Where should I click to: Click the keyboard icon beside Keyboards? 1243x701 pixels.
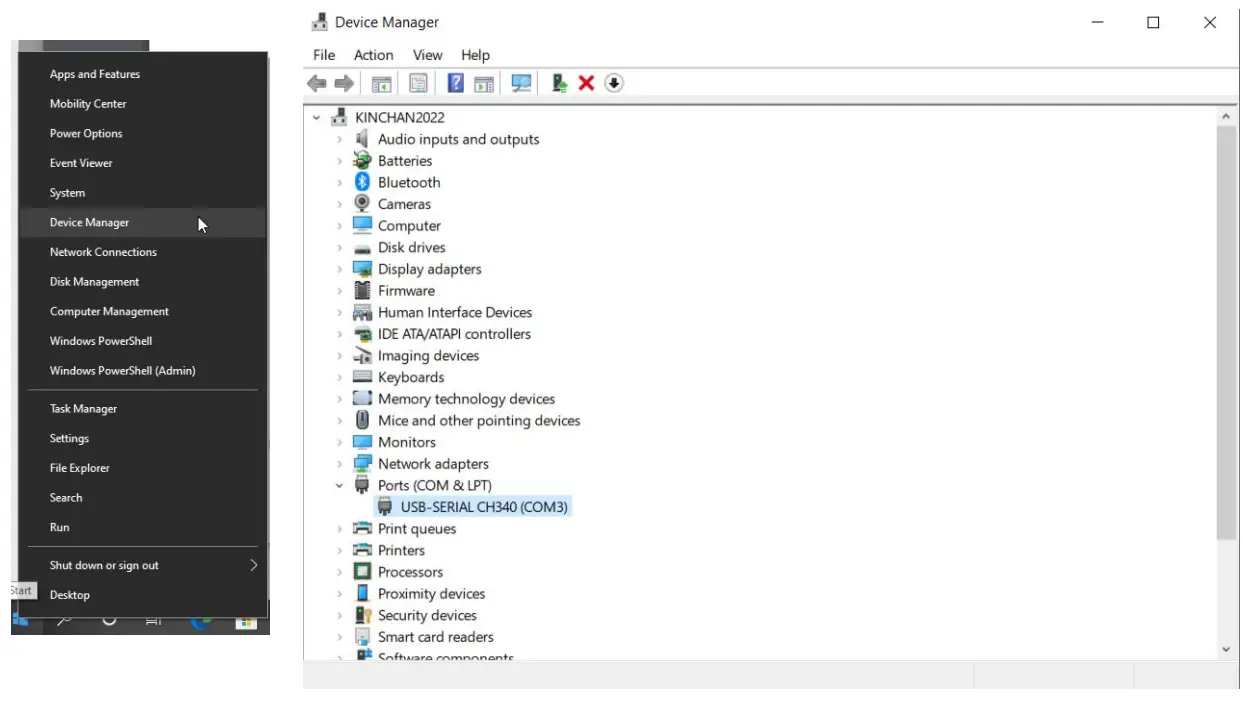pyautogui.click(x=362, y=377)
